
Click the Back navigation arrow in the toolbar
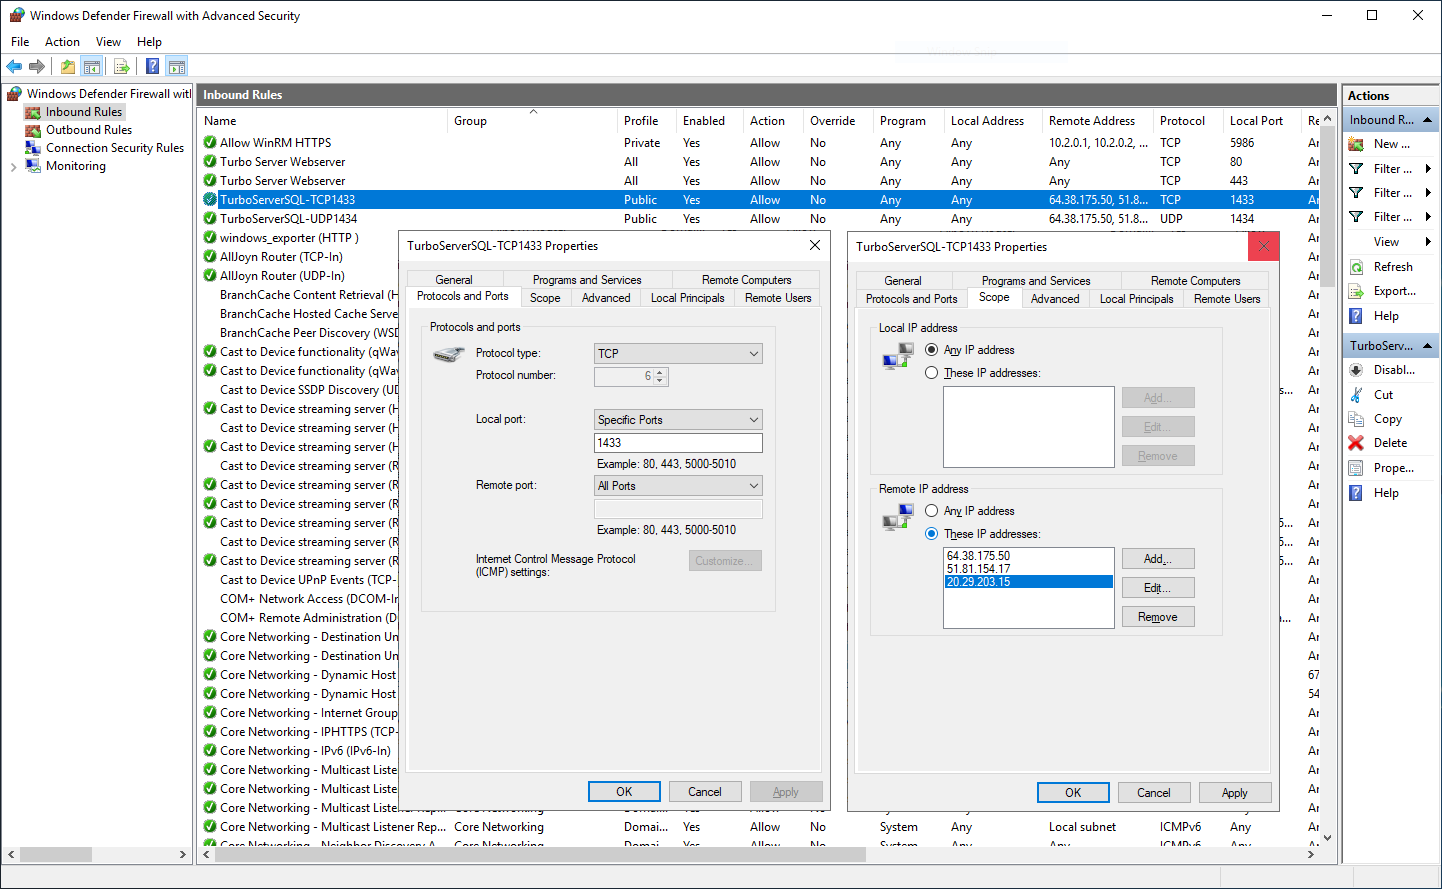(14, 66)
